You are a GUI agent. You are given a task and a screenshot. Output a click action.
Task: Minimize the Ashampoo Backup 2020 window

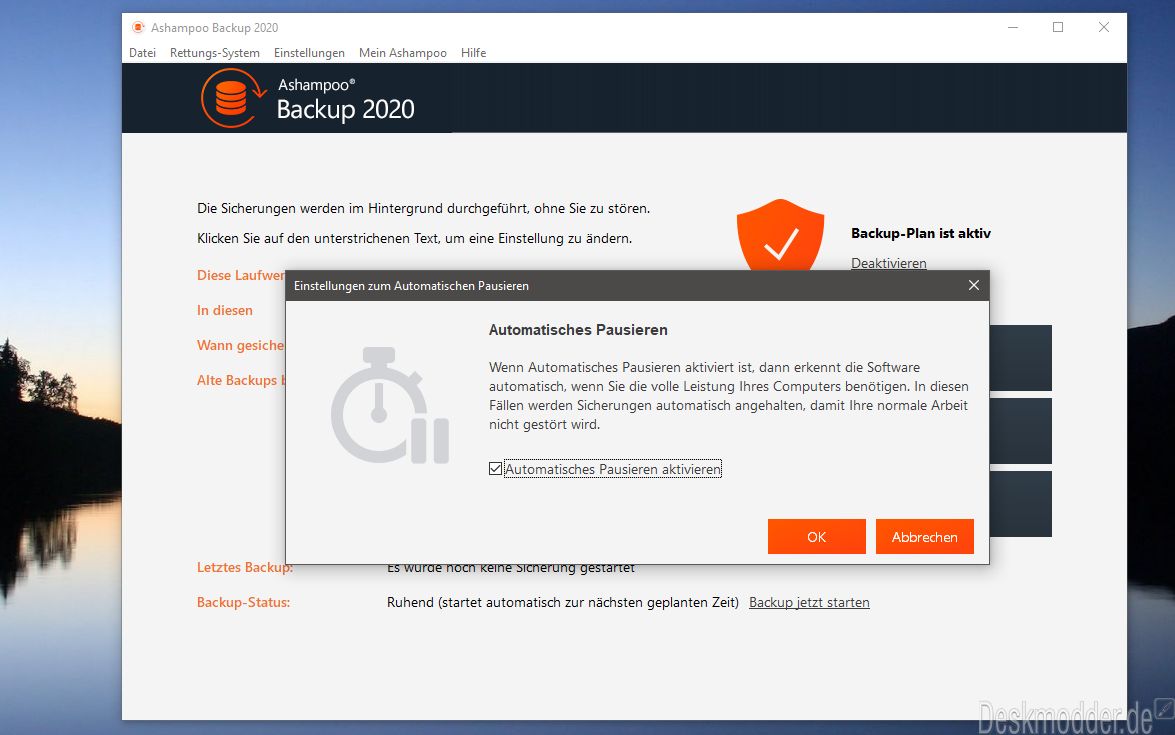1012,28
